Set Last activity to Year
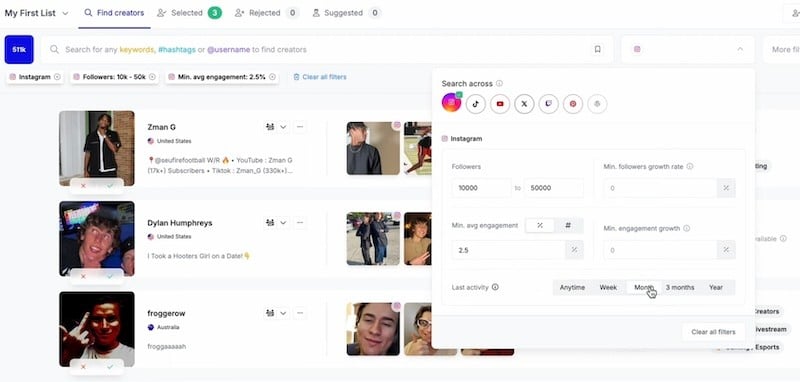The image size is (800, 382). [716, 287]
